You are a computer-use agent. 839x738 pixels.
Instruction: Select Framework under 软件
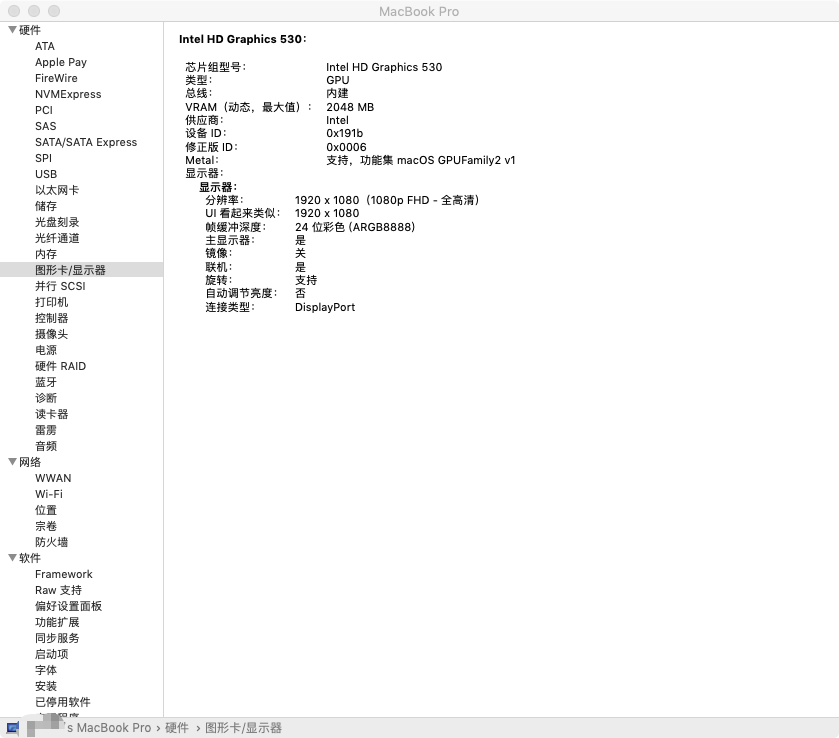click(x=64, y=574)
